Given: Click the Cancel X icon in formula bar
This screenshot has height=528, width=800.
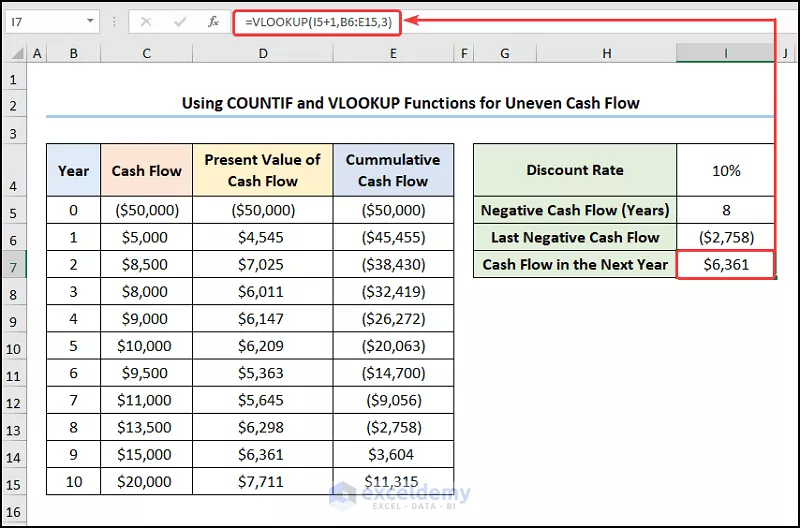Looking at the screenshot, I should click(x=146, y=22).
